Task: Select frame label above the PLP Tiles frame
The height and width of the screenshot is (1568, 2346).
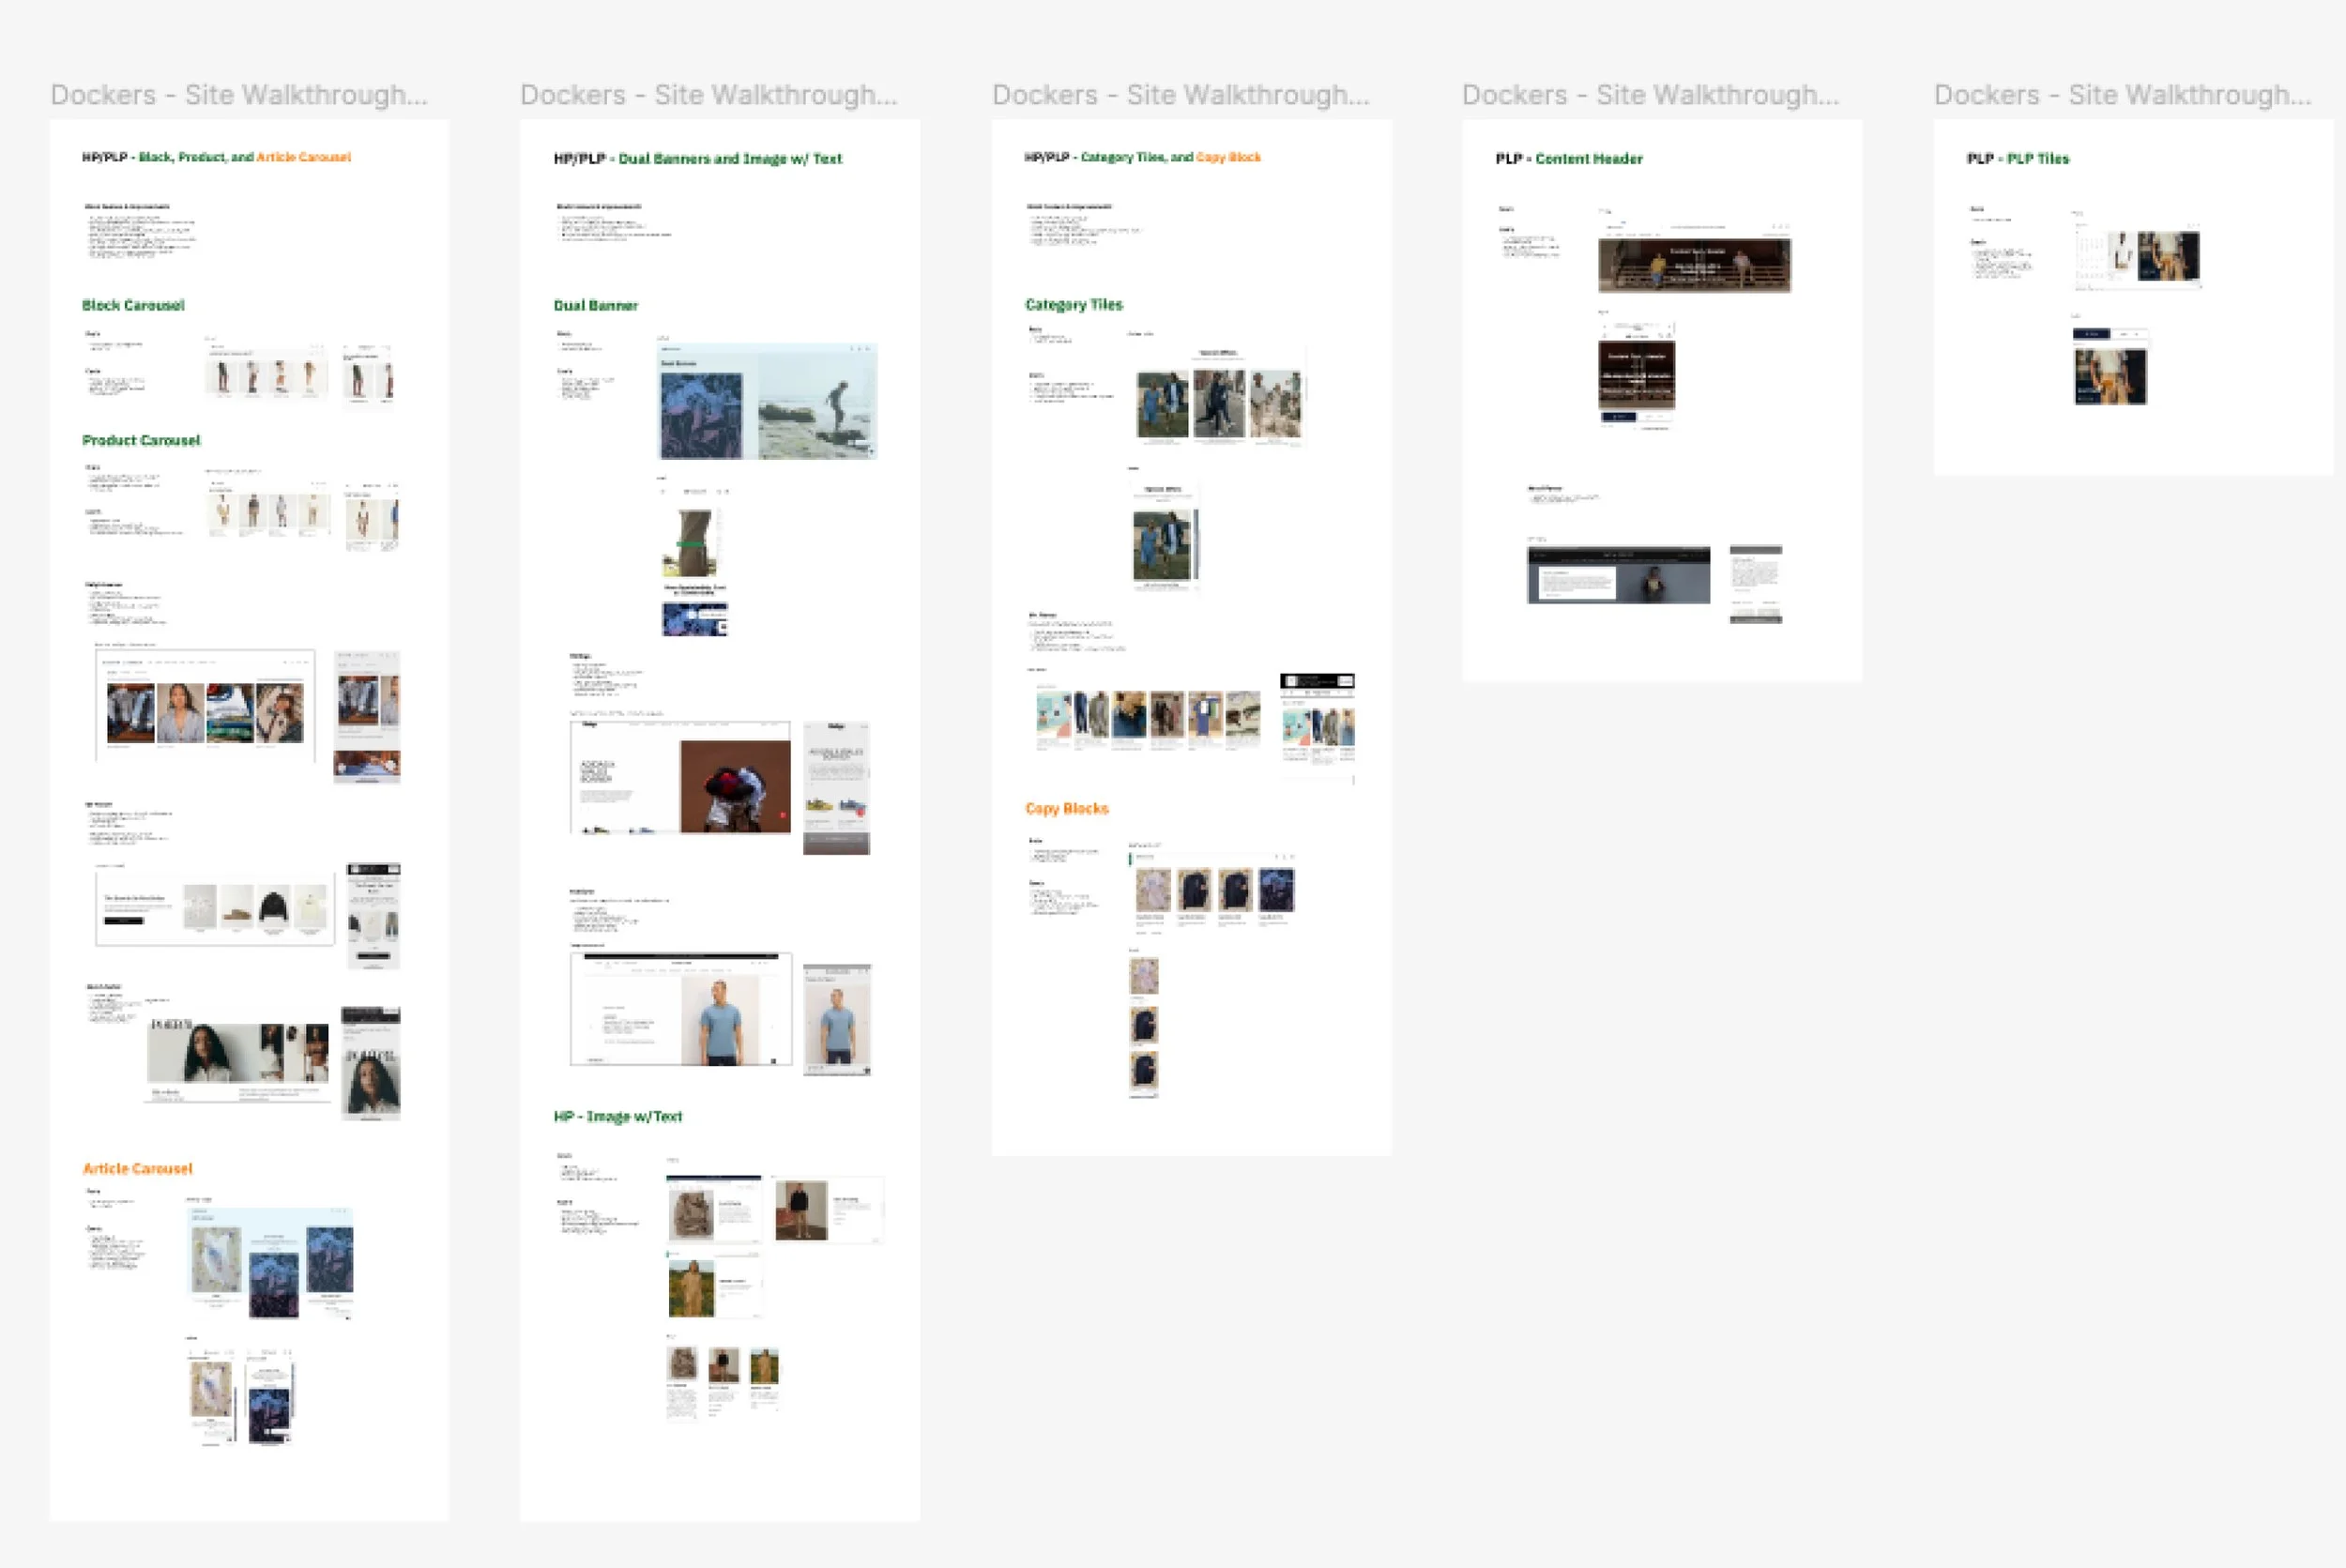Action: (x=2122, y=95)
